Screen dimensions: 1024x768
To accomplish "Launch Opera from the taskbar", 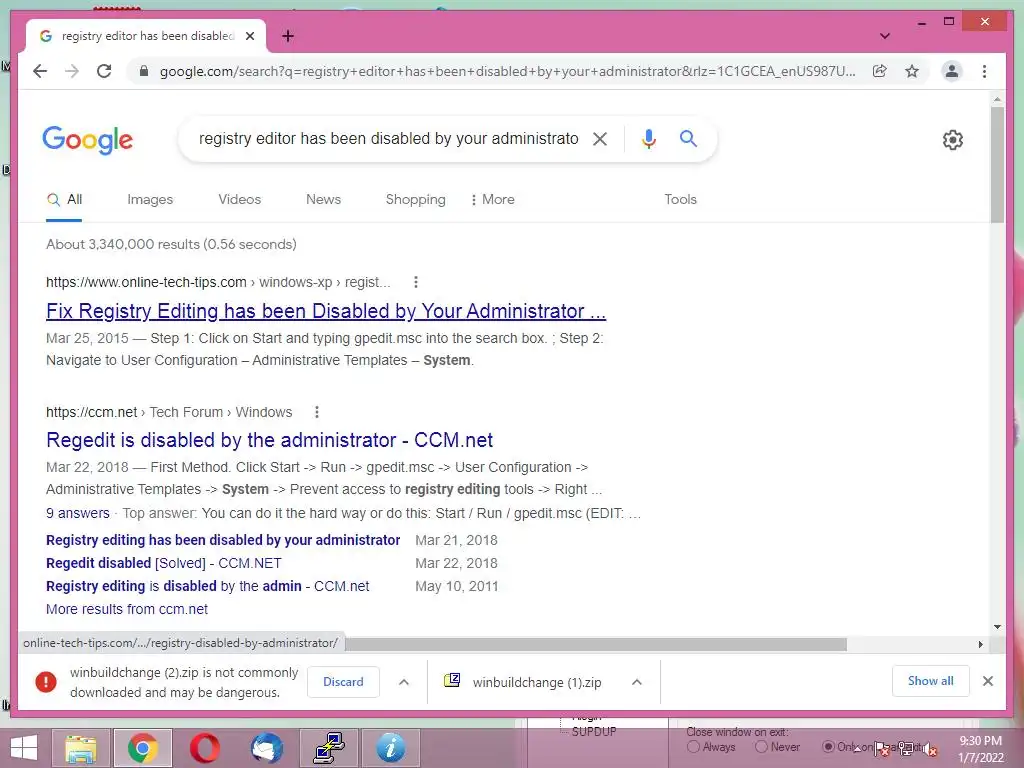I will (204, 748).
